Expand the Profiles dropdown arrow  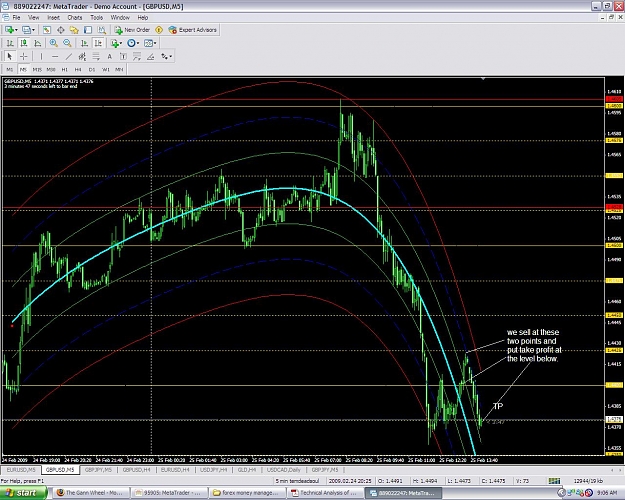click(x=33, y=30)
